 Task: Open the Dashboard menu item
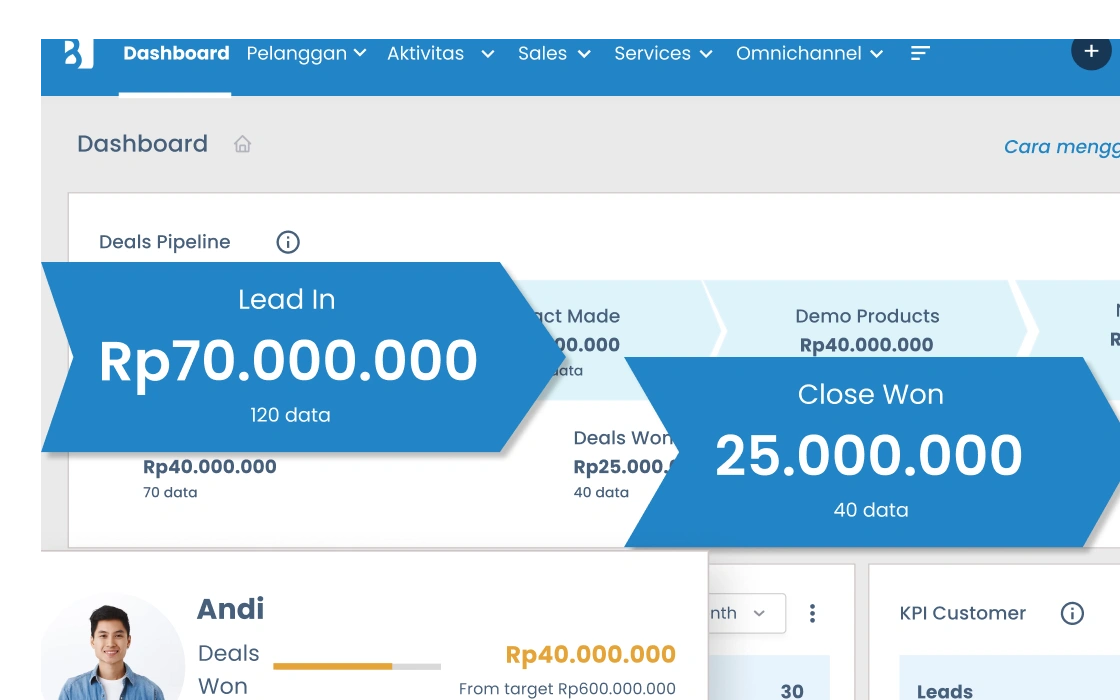[x=176, y=54]
